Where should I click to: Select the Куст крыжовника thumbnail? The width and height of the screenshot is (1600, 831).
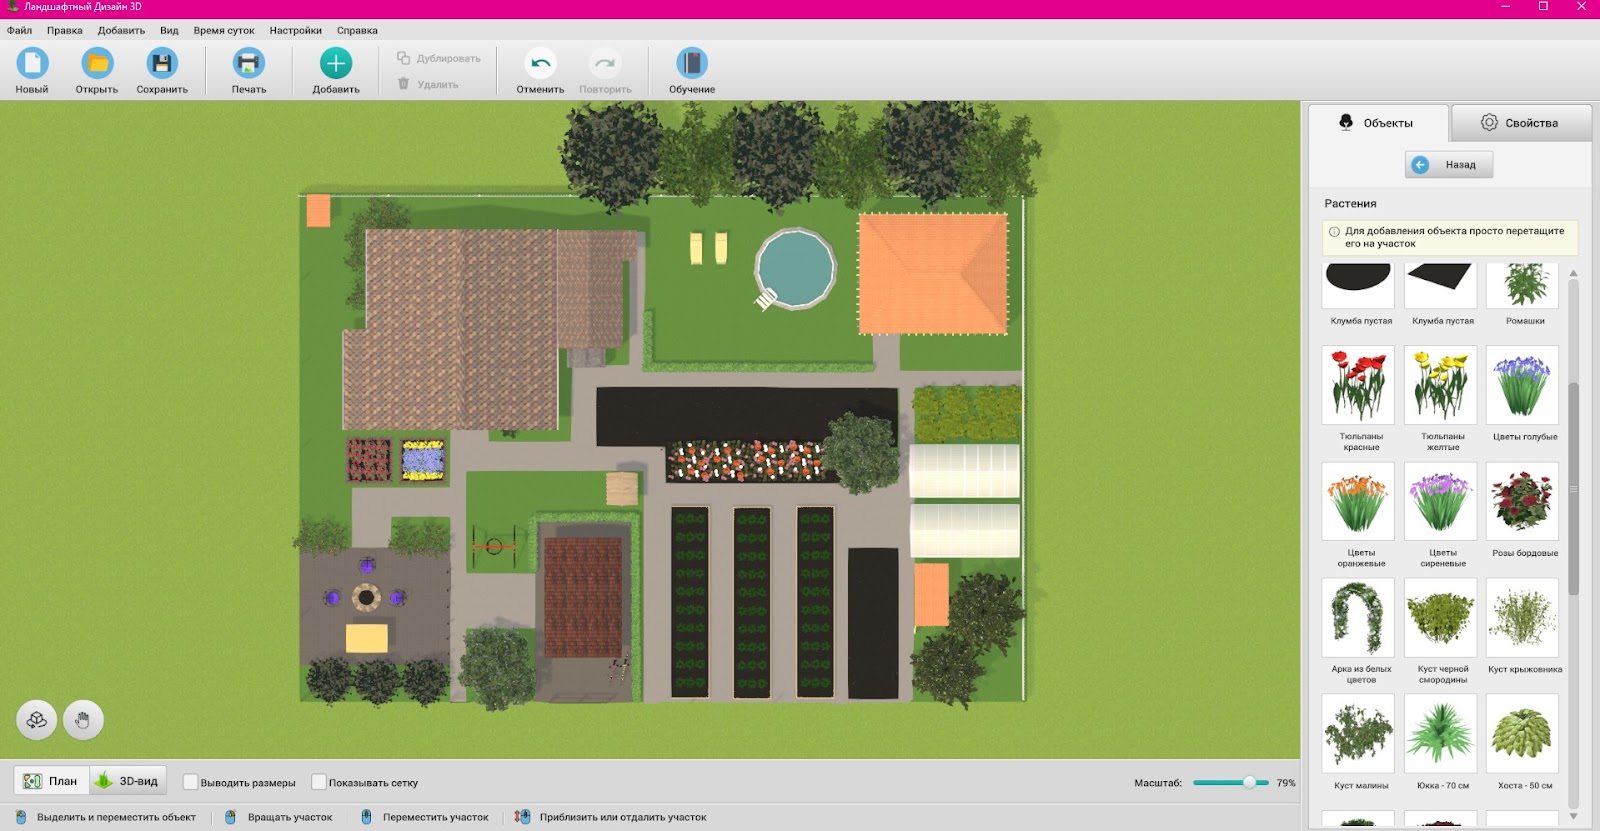(1522, 617)
